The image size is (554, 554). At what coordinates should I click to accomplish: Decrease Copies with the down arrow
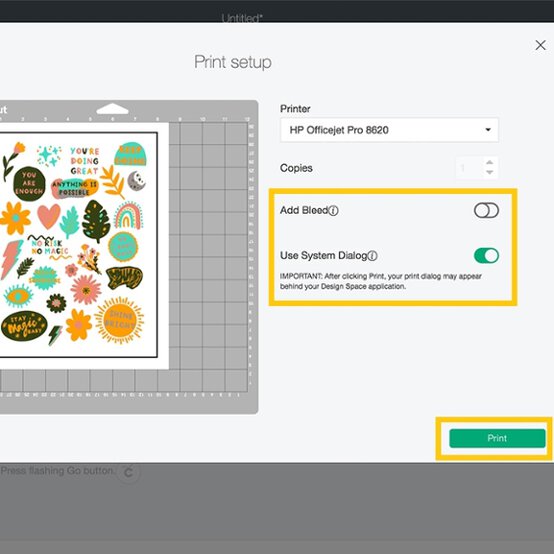pos(489,172)
